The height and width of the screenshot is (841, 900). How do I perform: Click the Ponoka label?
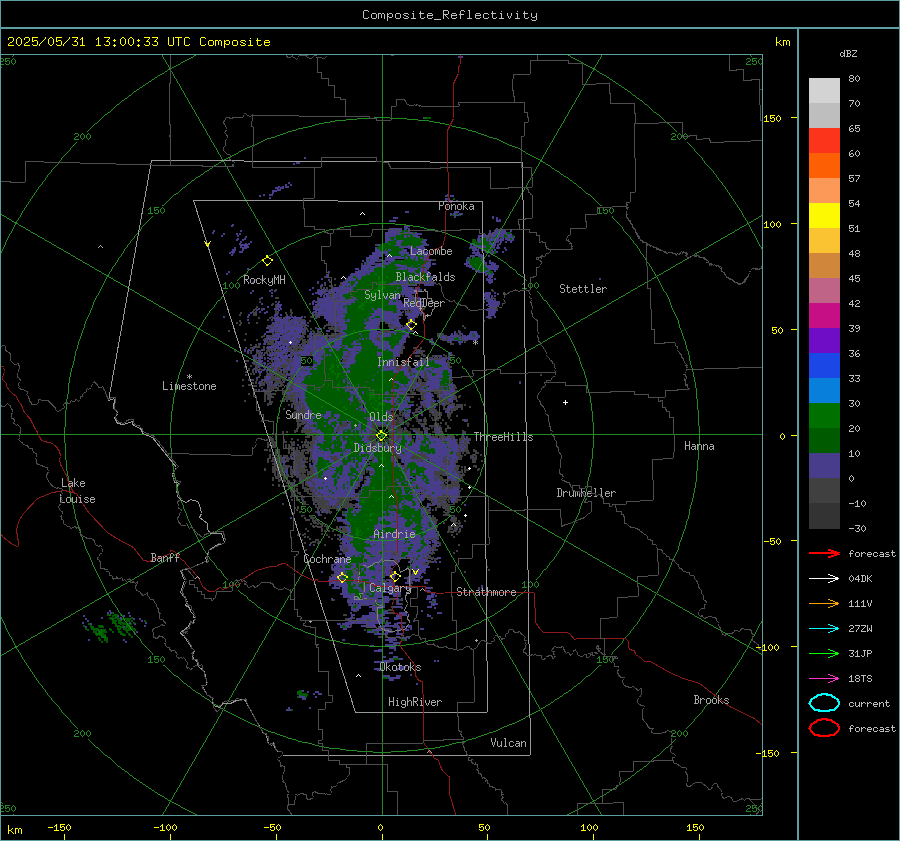[456, 206]
